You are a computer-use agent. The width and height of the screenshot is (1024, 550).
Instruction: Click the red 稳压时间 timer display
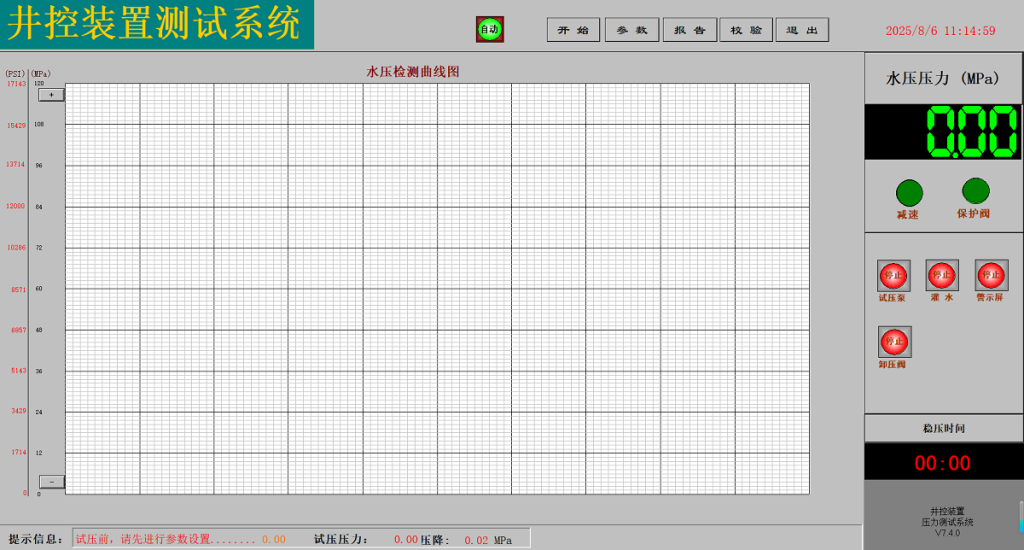[x=943, y=463]
